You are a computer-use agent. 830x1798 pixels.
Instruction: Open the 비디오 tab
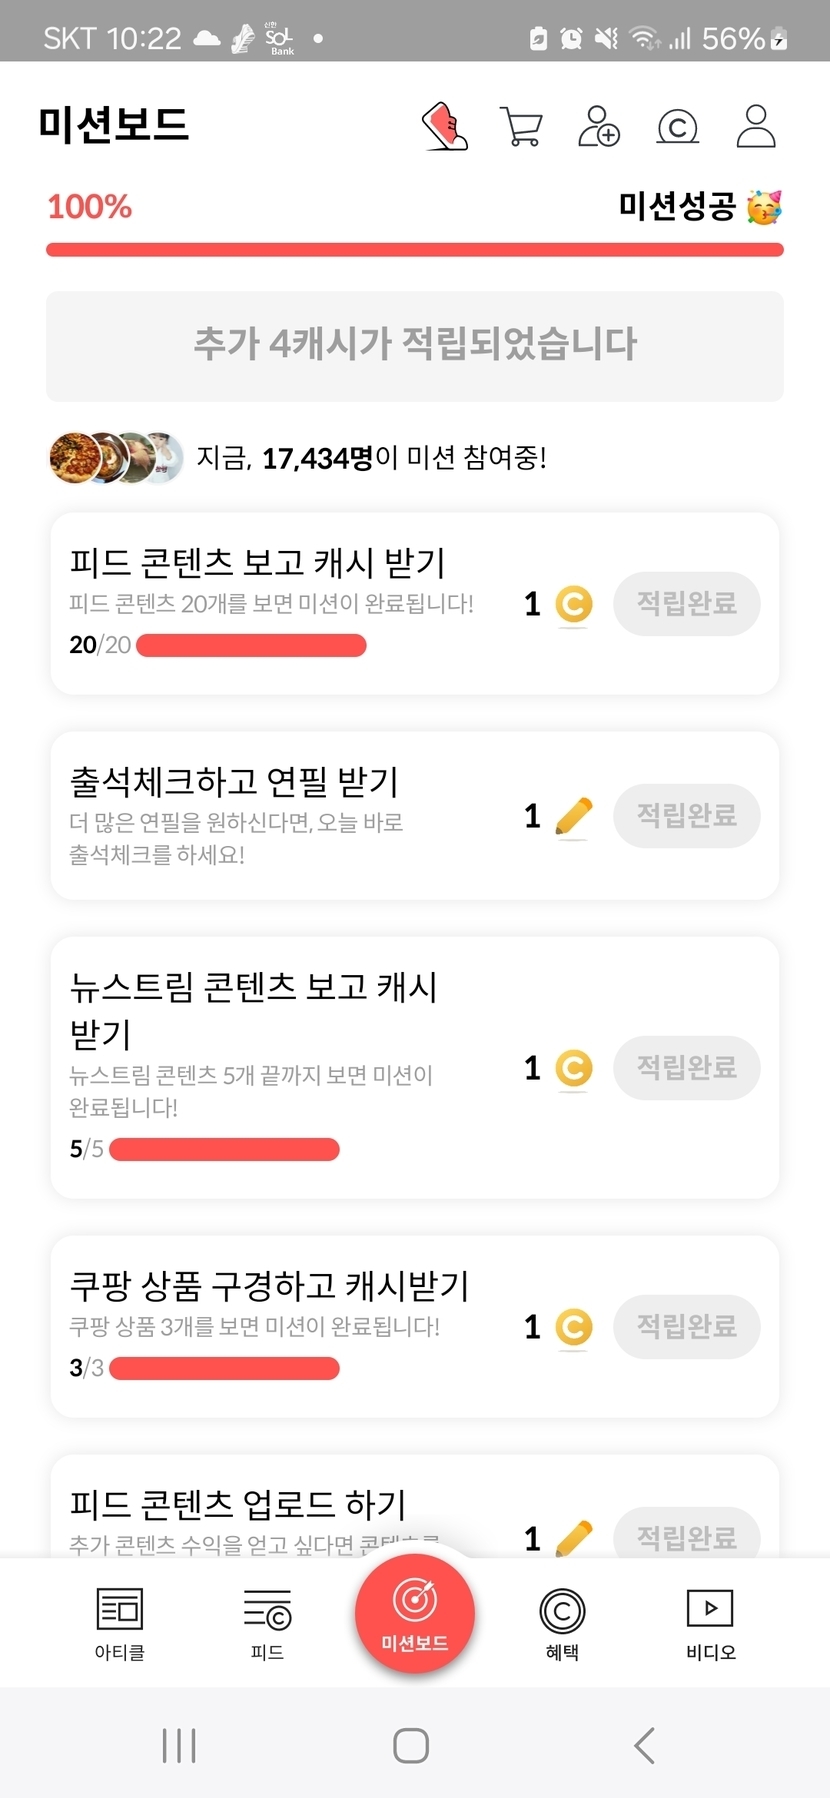point(710,1624)
